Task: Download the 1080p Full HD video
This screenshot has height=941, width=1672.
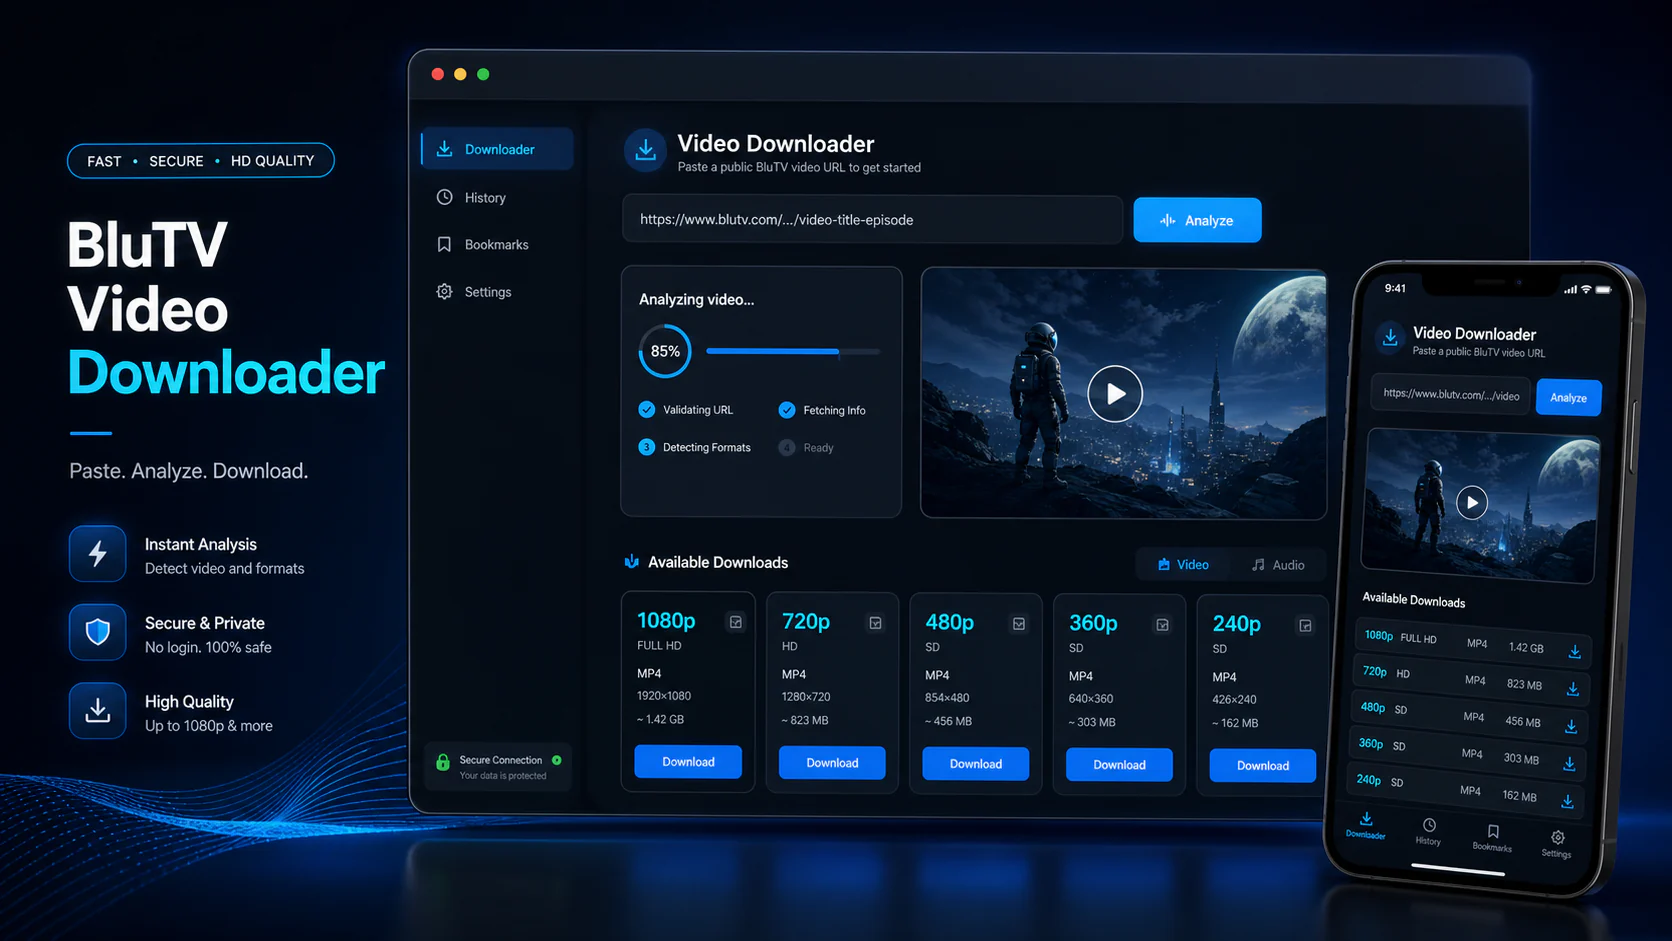Action: (x=688, y=762)
